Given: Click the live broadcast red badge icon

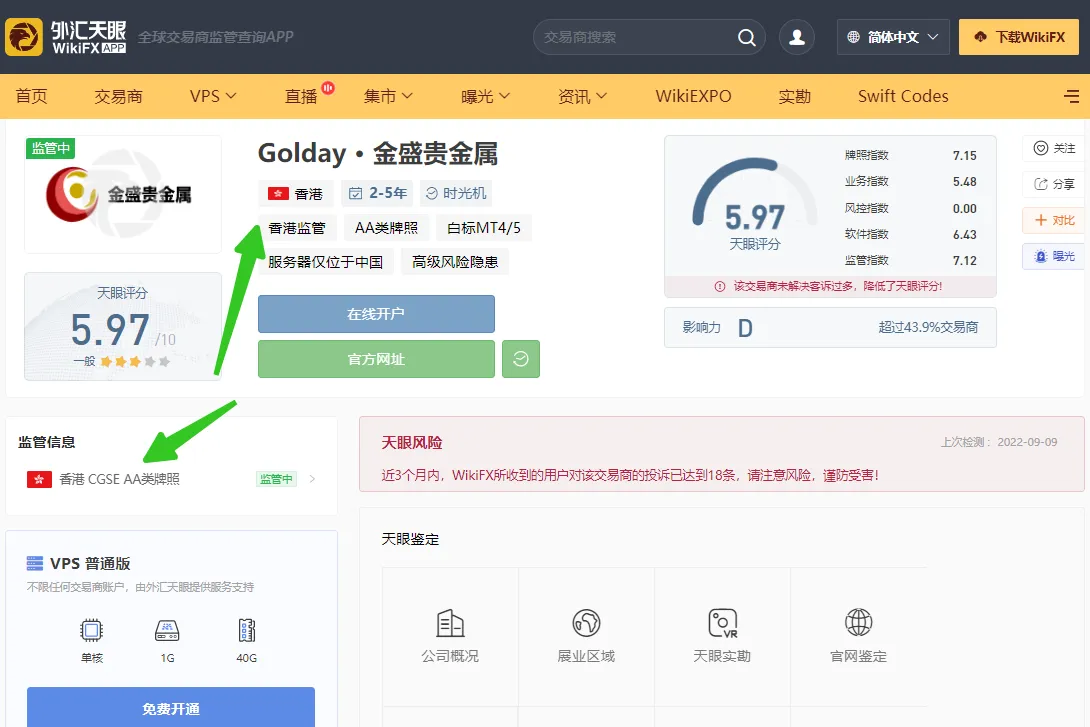Looking at the screenshot, I should click(x=328, y=88).
